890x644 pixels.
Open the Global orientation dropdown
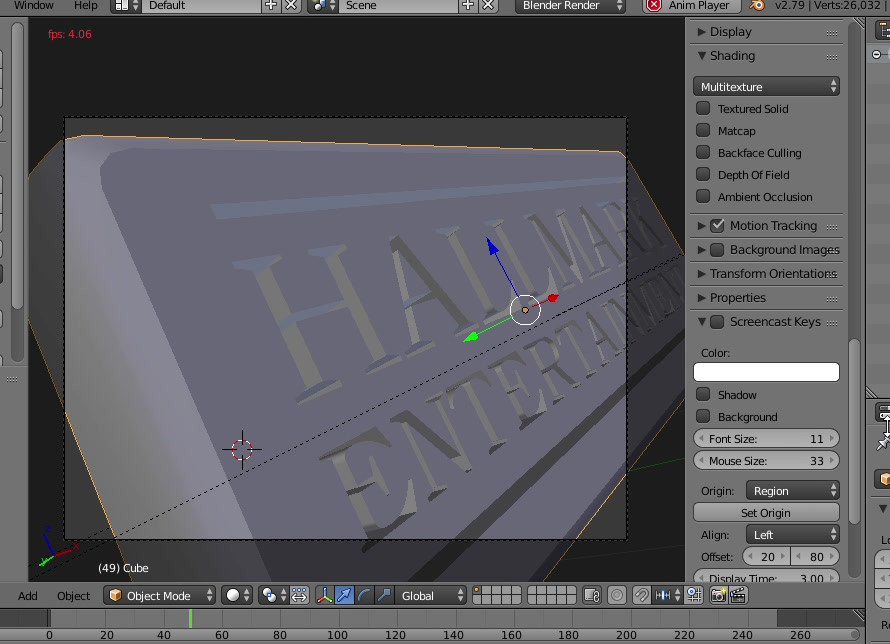pyautogui.click(x=430, y=595)
